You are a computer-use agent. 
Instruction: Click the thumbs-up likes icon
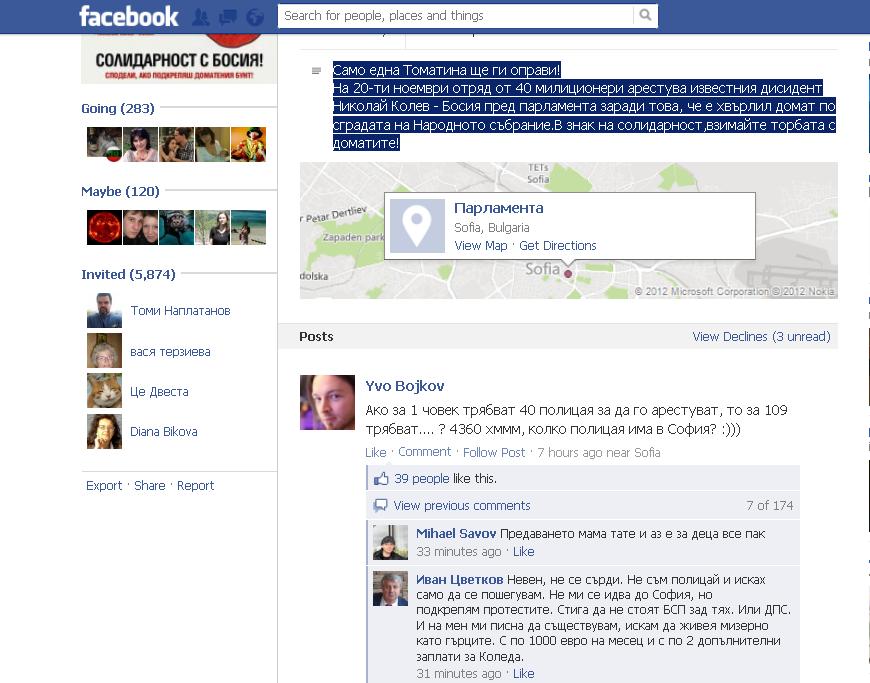pyautogui.click(x=381, y=478)
